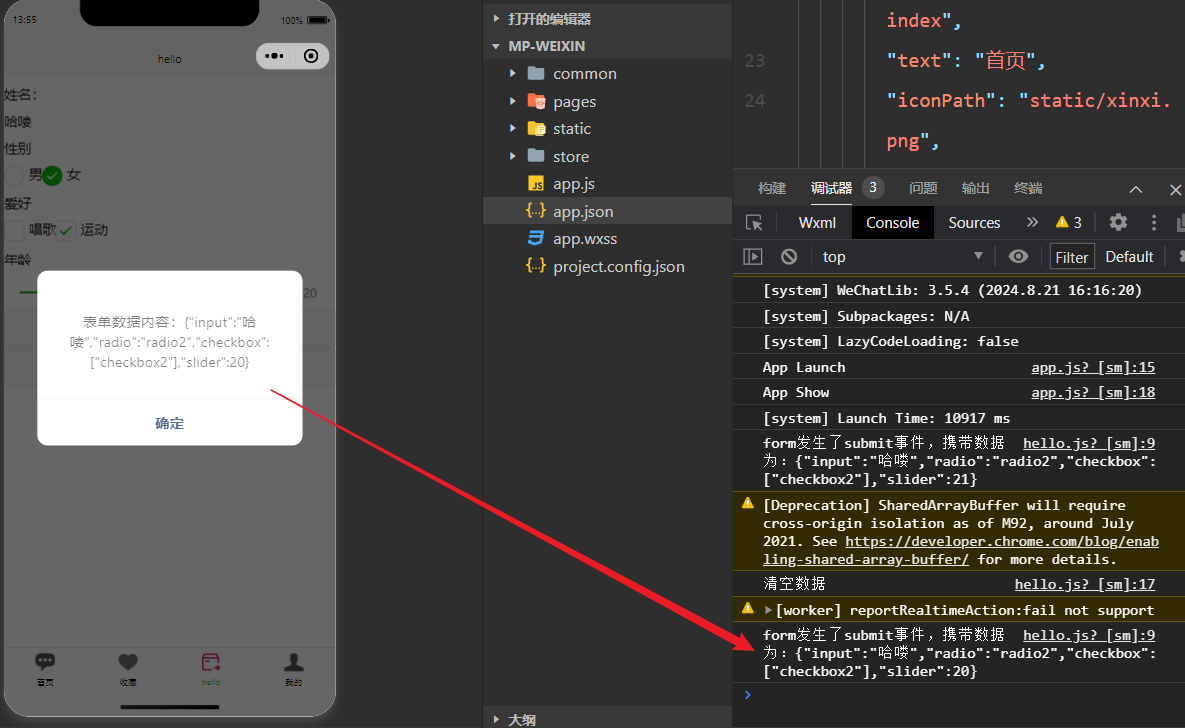This screenshot has width=1185, height=728.
Task: Select the Console devtools tab
Action: pos(893,223)
